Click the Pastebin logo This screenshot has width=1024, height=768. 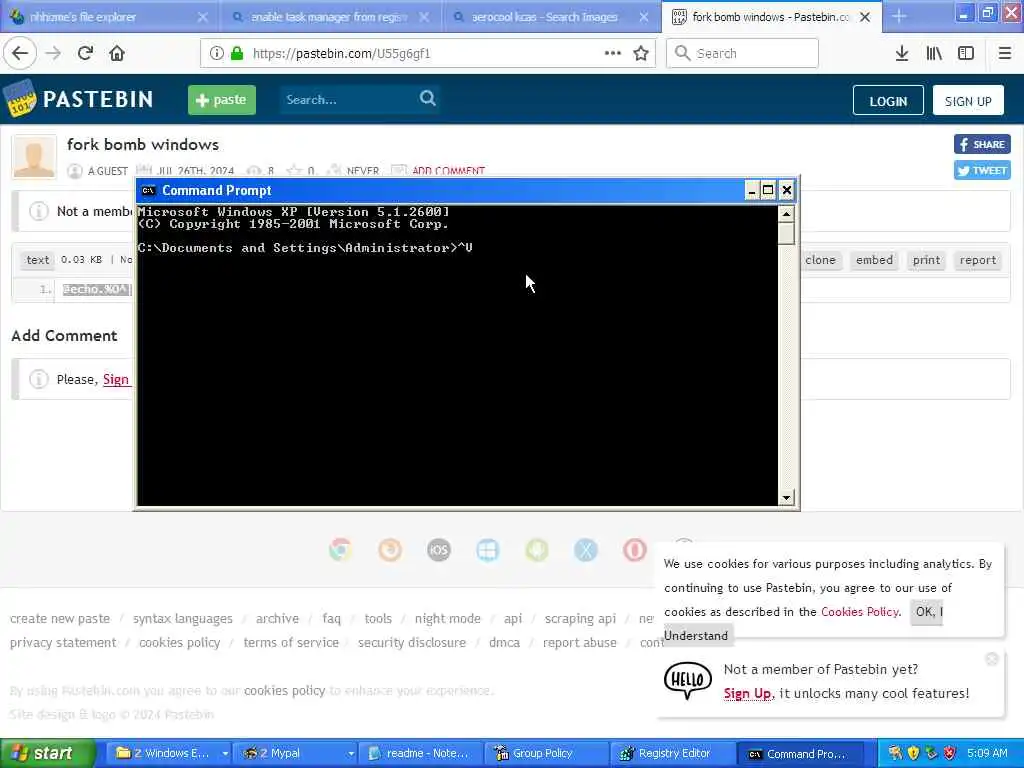click(x=78, y=99)
